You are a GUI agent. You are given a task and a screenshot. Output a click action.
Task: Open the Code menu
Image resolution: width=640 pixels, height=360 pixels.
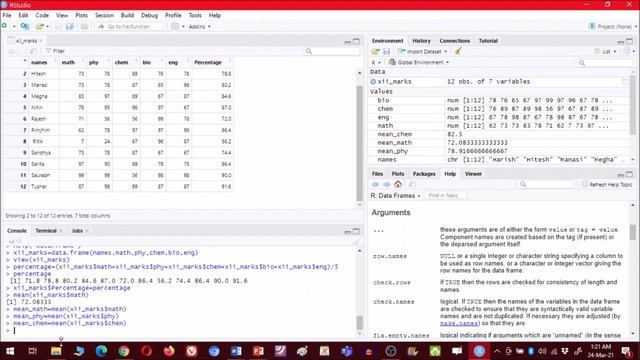click(x=42, y=15)
